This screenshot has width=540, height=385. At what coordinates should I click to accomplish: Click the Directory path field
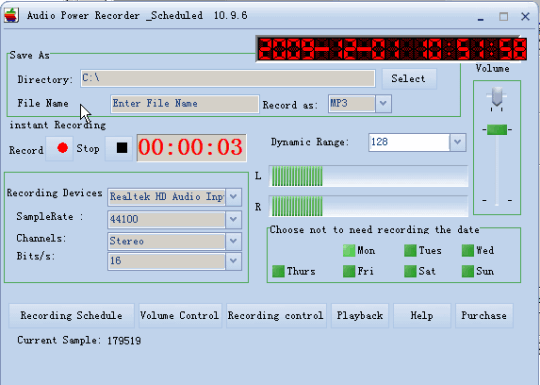pos(228,79)
